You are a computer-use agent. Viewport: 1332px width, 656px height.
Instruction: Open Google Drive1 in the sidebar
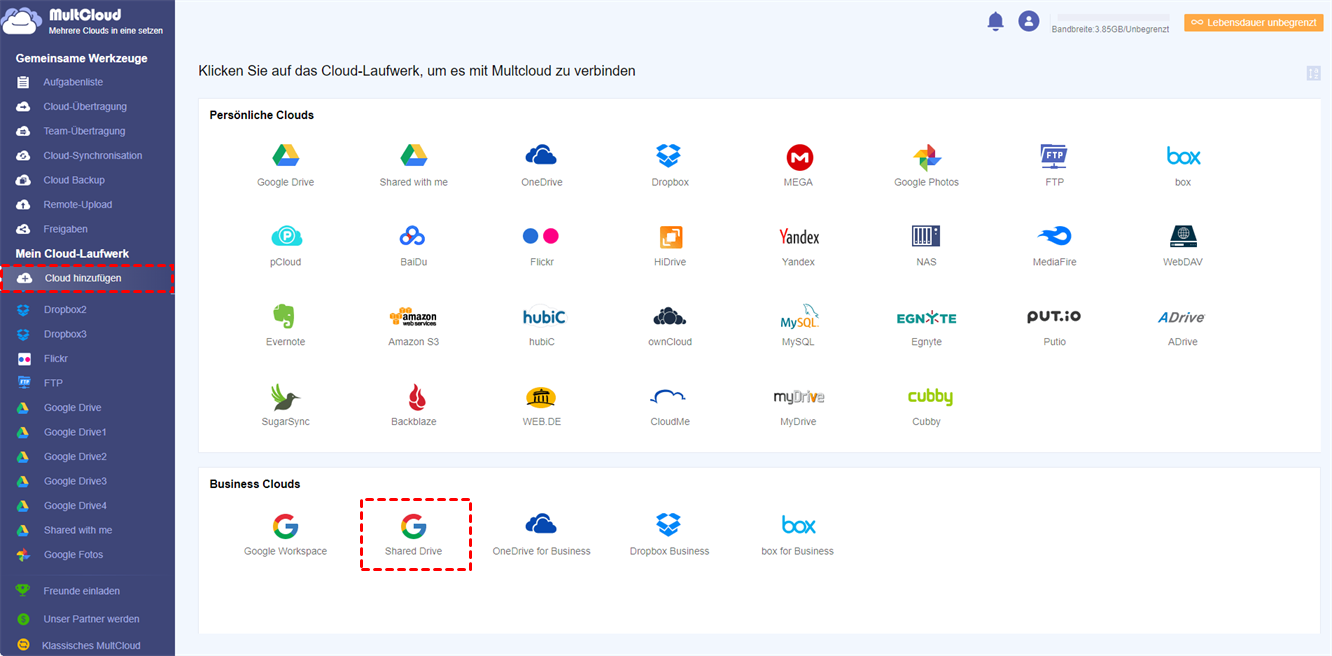coord(75,432)
